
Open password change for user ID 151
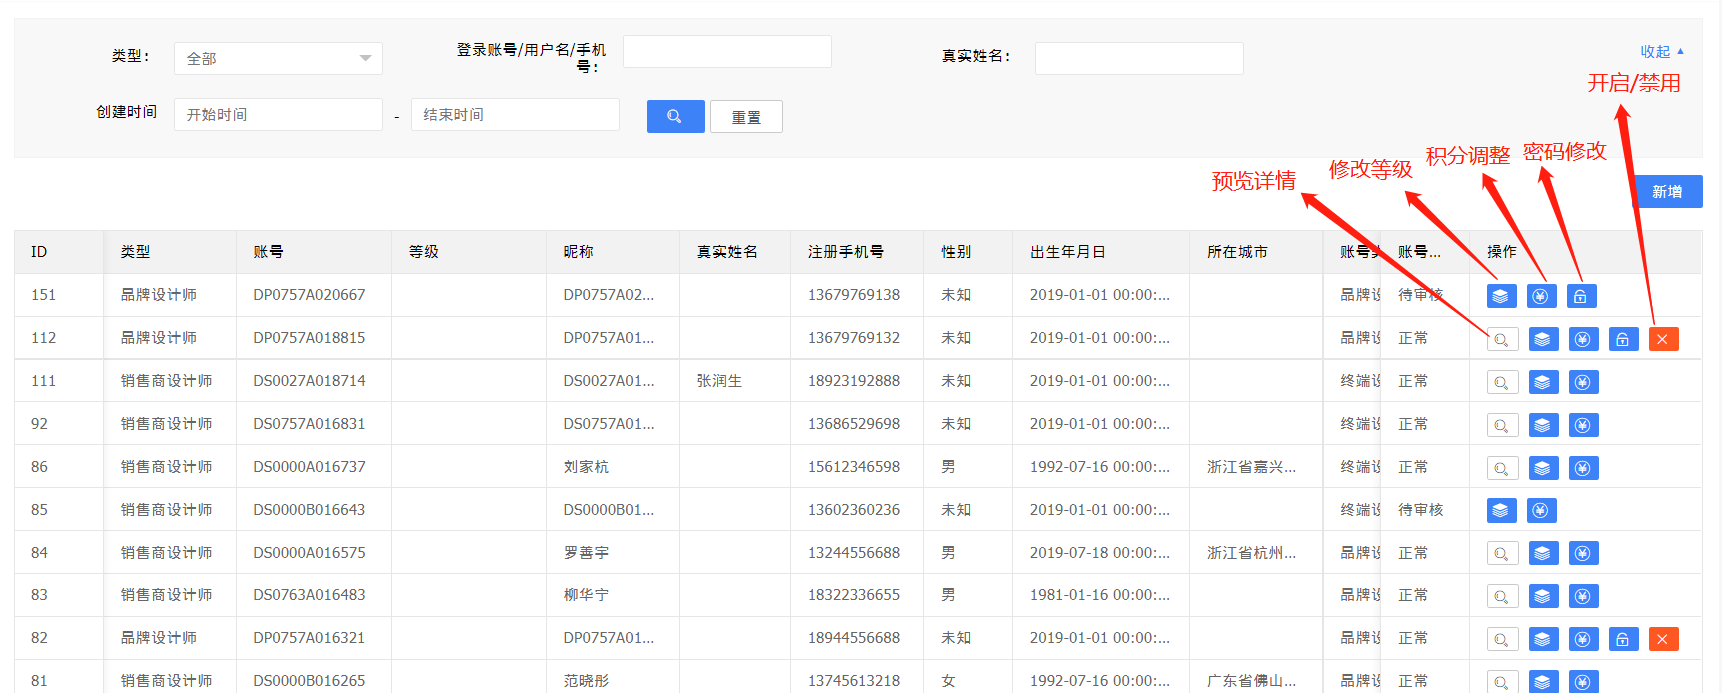click(x=1581, y=296)
